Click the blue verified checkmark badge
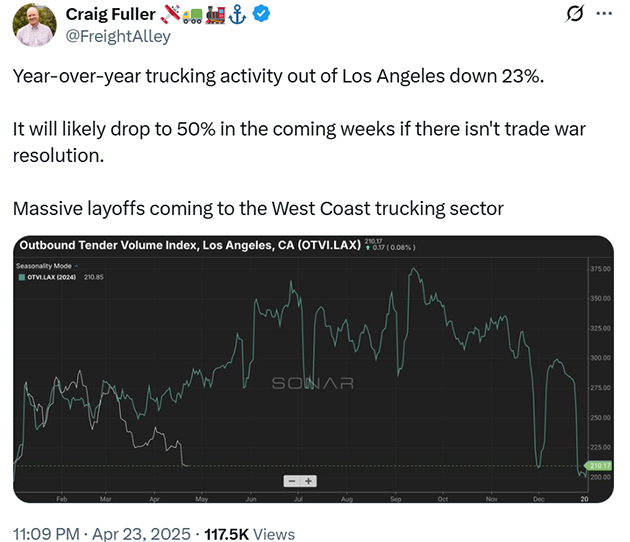 (x=261, y=14)
